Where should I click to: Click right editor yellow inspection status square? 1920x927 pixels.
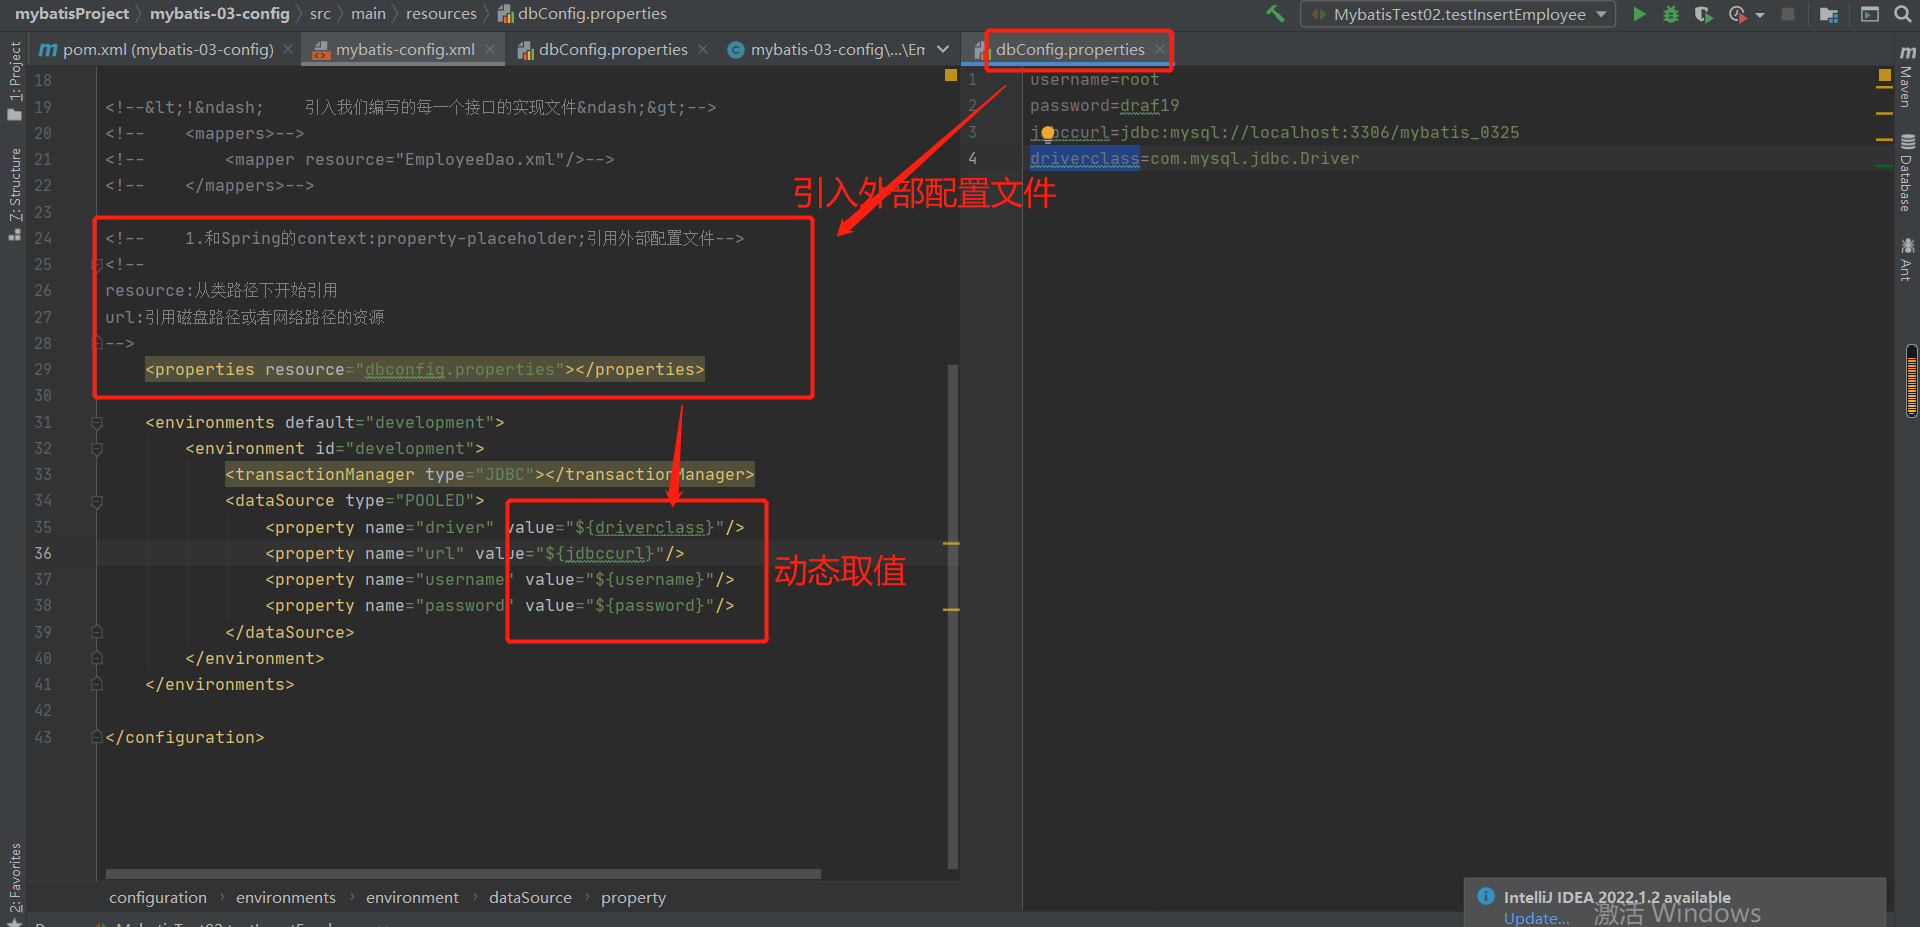1884,75
